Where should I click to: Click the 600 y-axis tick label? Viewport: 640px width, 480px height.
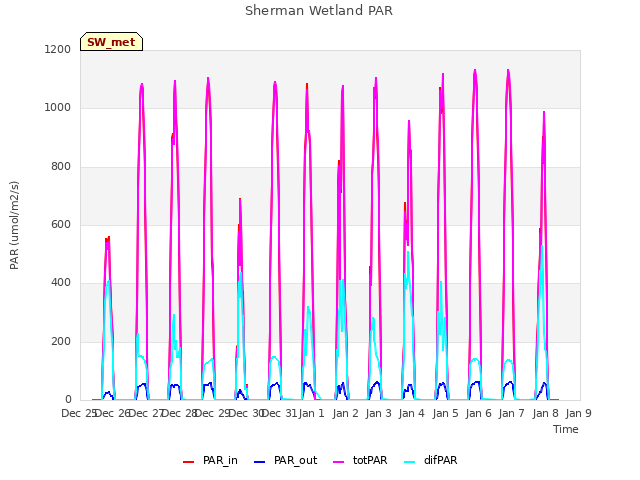click(x=61, y=224)
